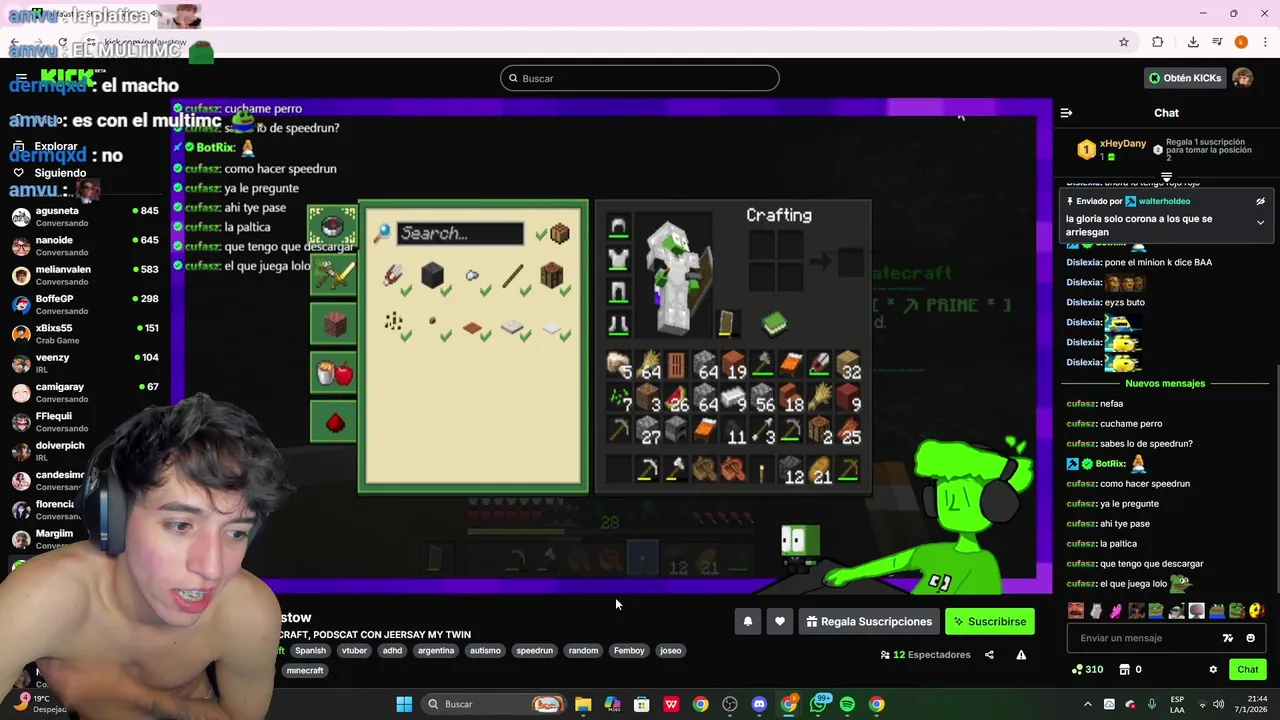
Task: Open File Explorer from taskbar
Action: tap(583, 704)
